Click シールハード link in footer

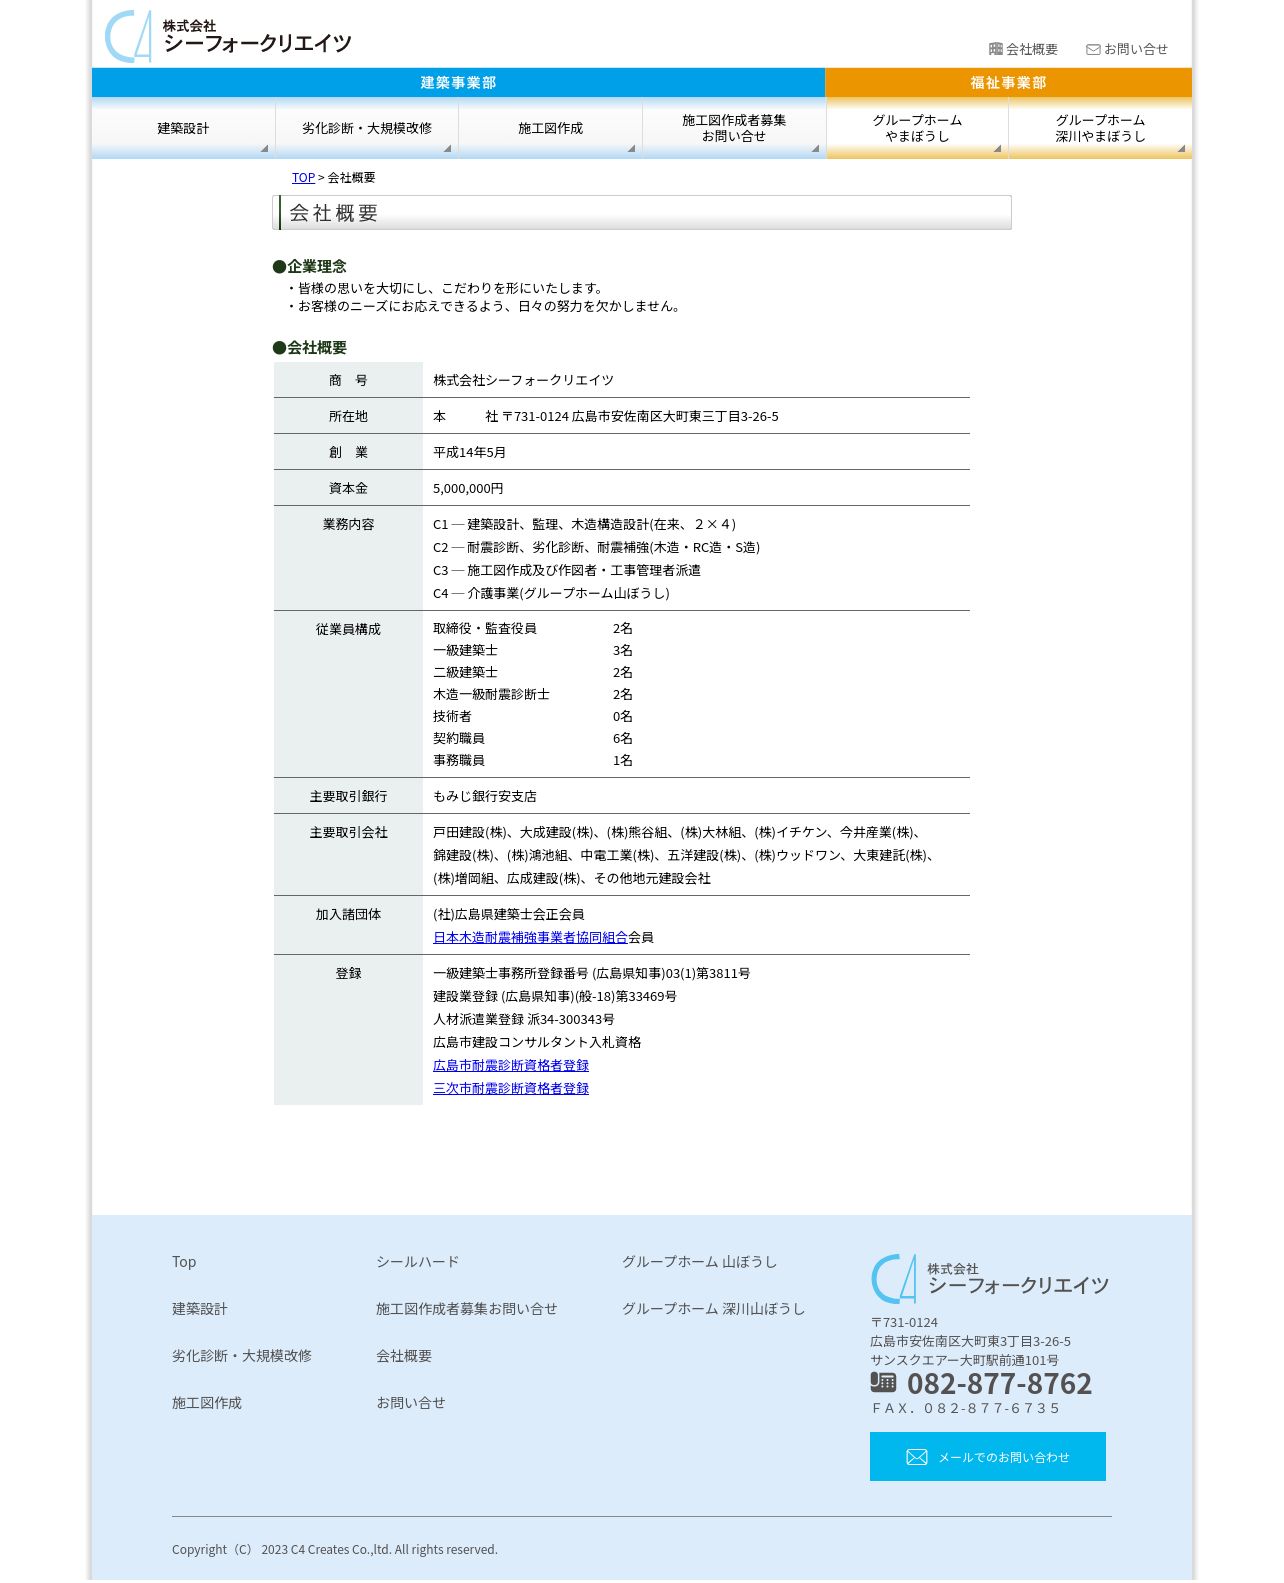418,1262
